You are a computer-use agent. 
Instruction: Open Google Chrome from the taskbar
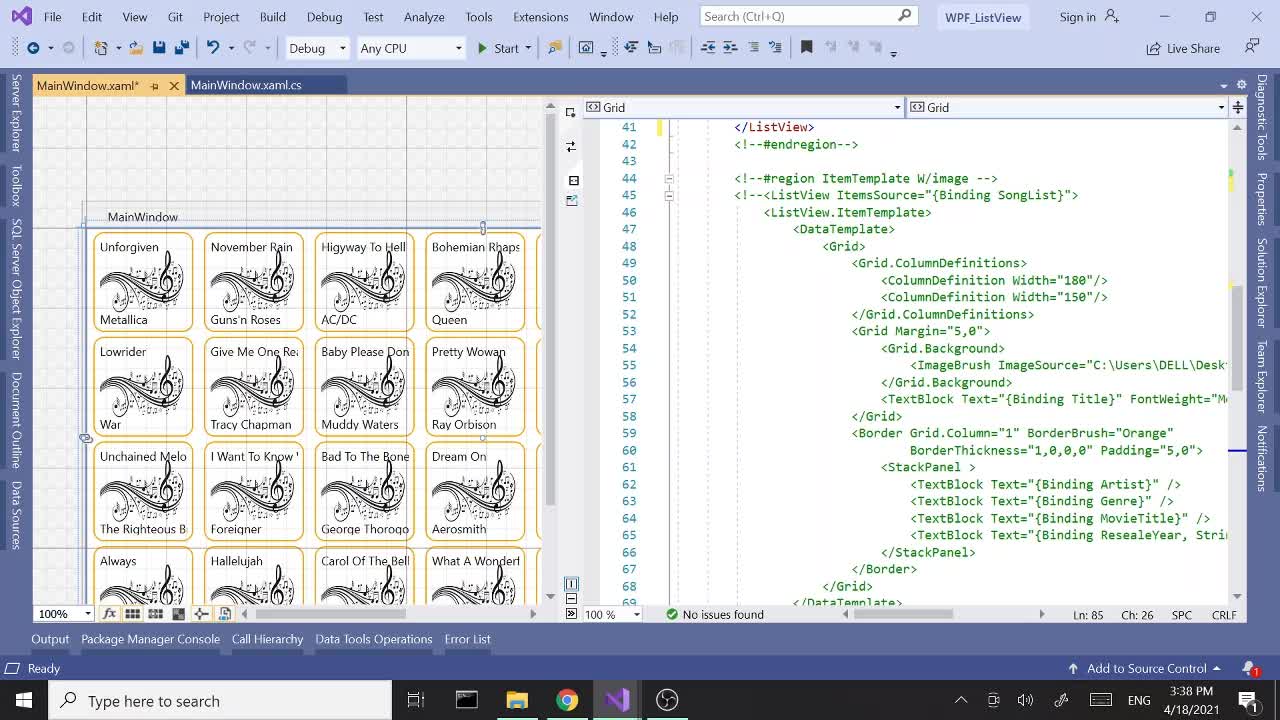(x=567, y=700)
